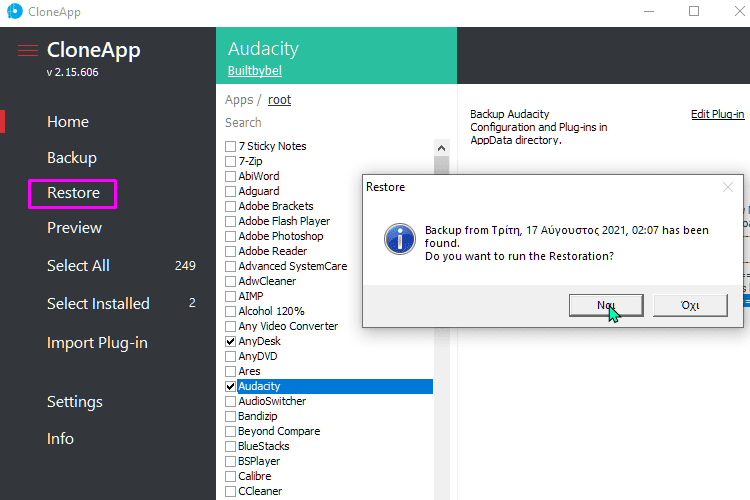Image resolution: width=750 pixels, height=500 pixels.
Task: Open Import Plug-in
Action: click(x=97, y=343)
